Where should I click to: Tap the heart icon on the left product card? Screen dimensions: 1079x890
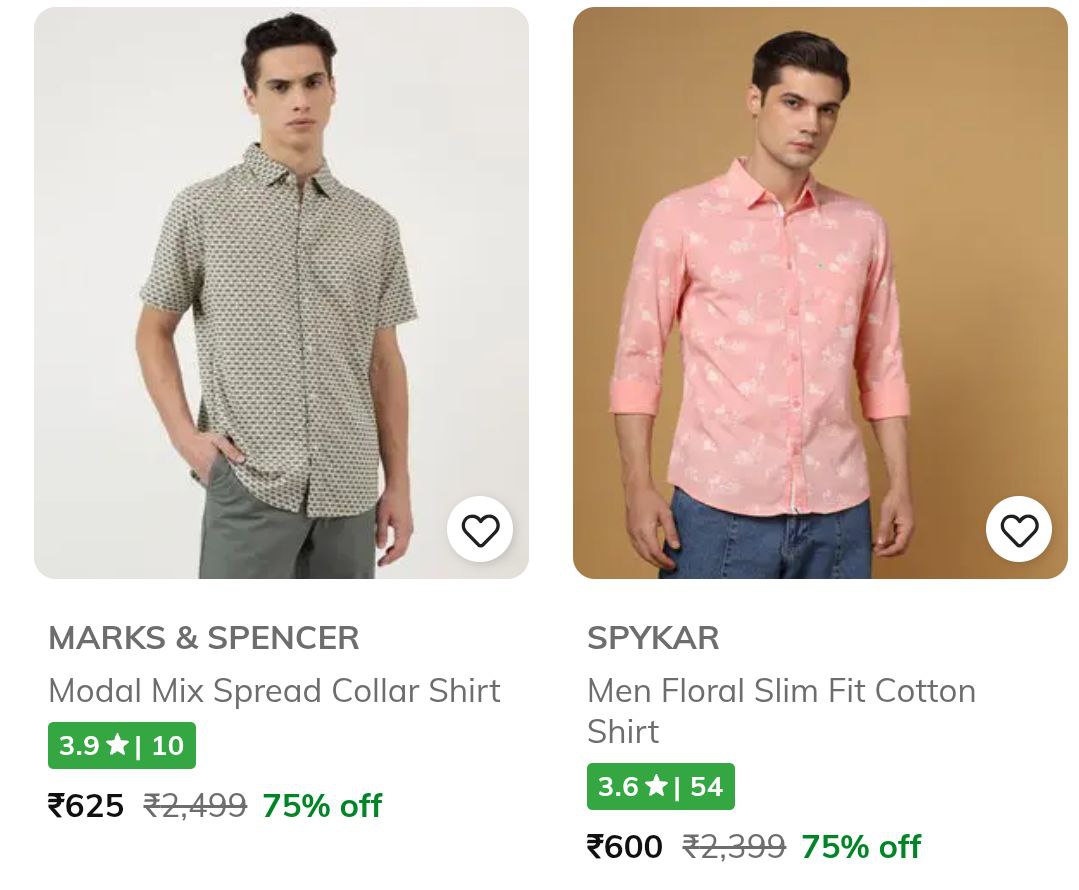tap(480, 529)
